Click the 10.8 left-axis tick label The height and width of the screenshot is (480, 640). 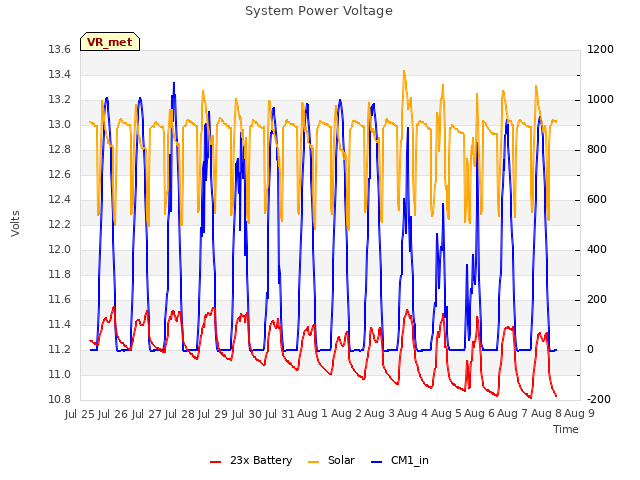60,399
